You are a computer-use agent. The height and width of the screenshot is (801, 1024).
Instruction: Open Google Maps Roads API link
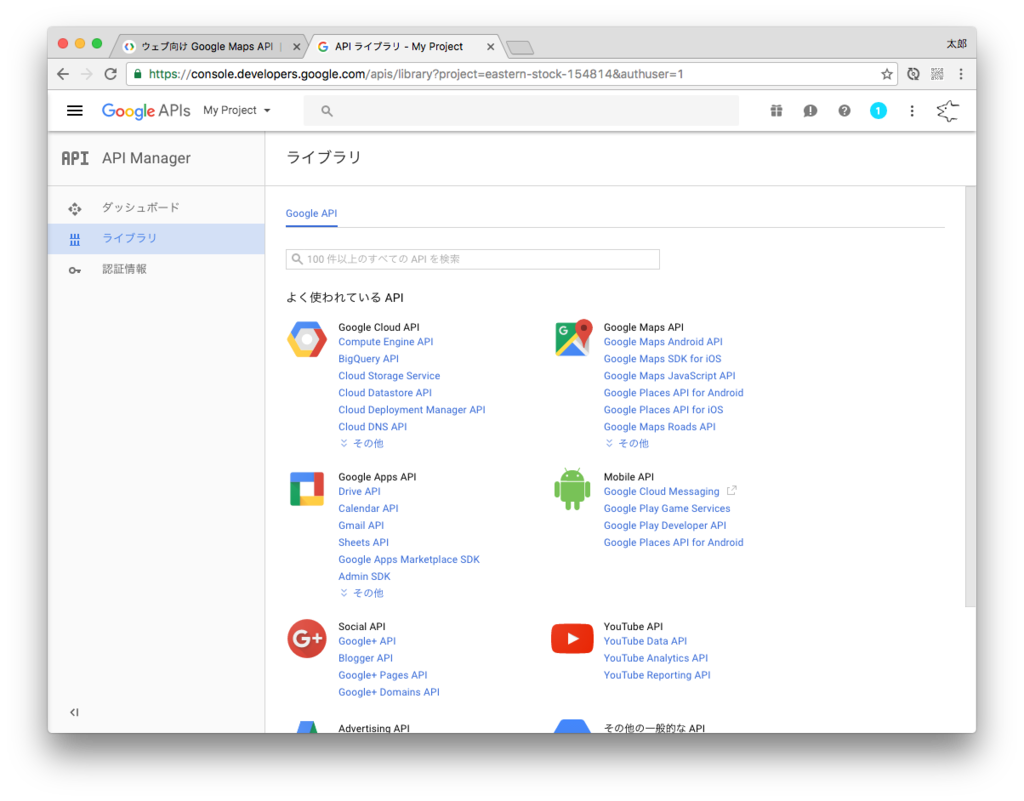pos(660,427)
